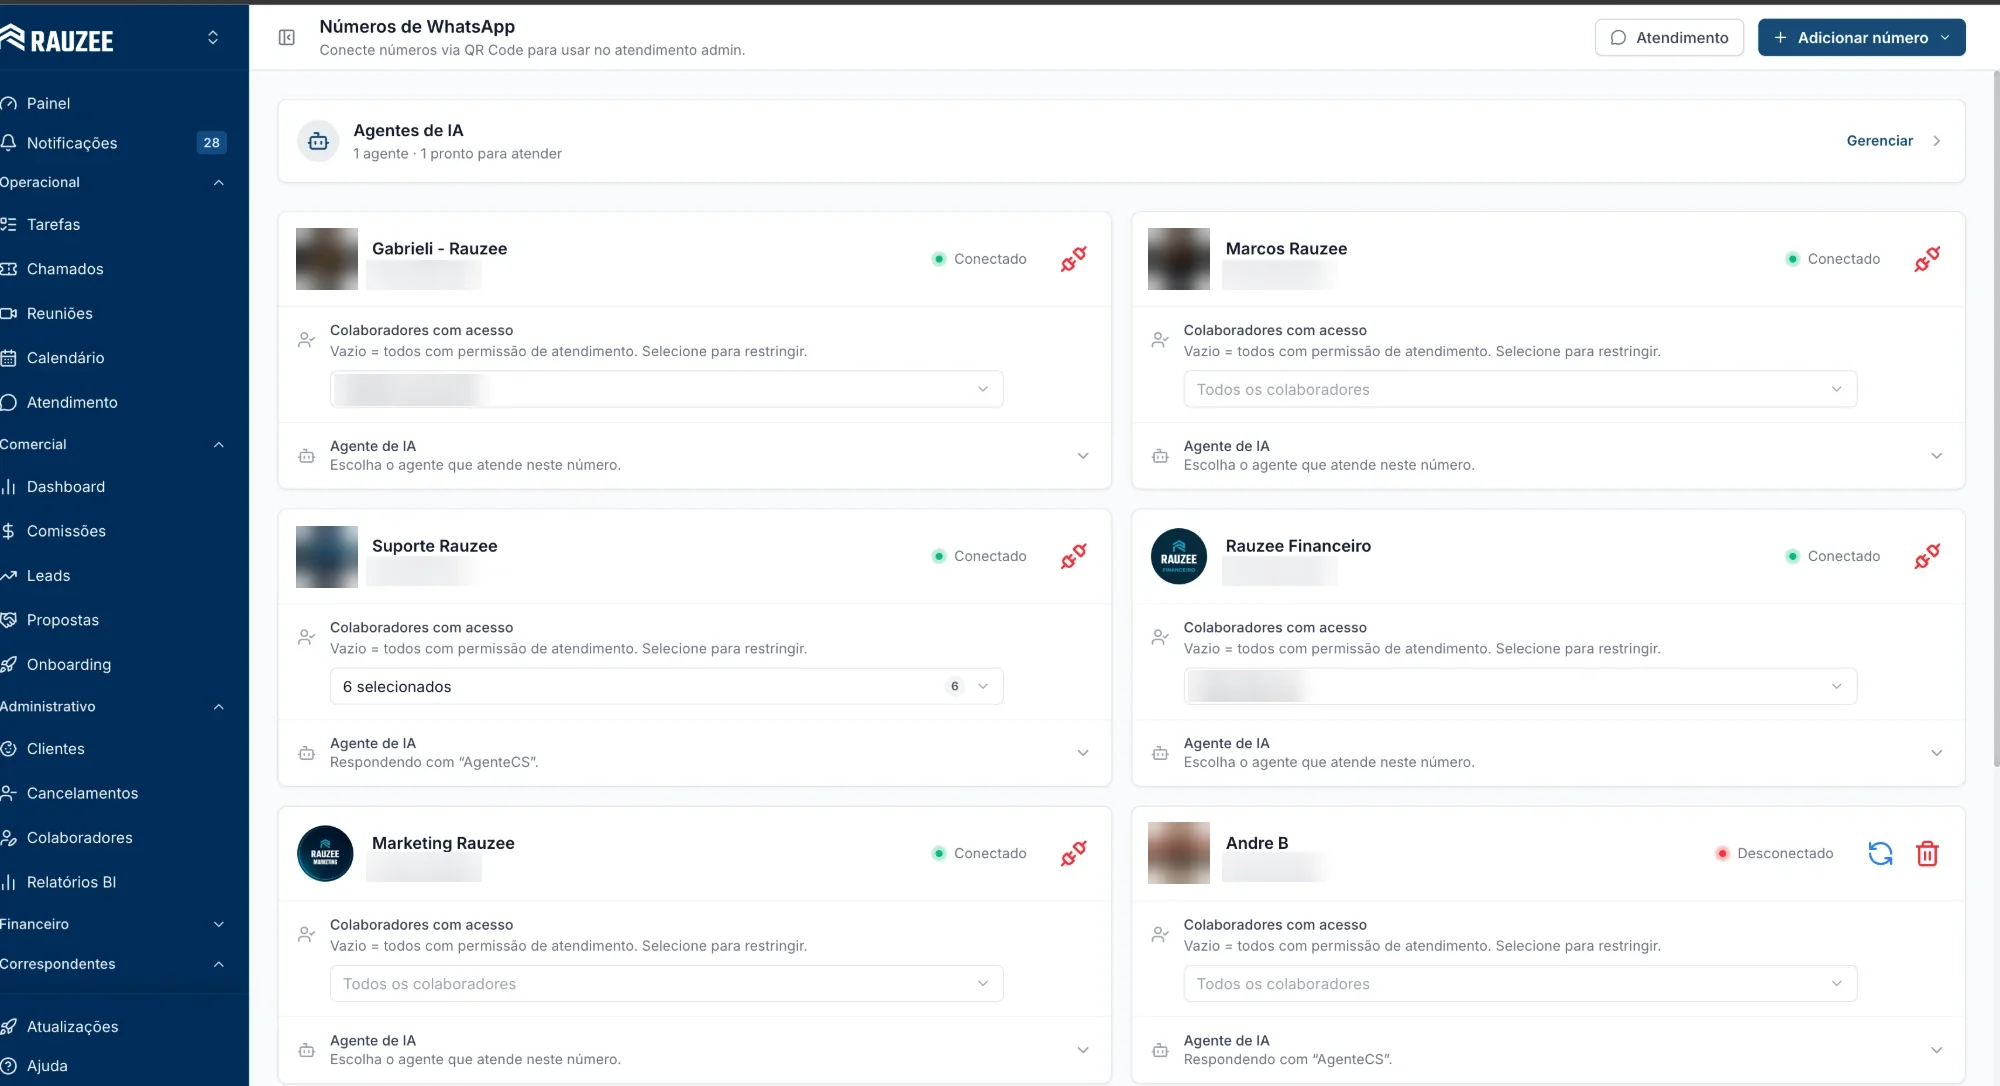The image size is (2000, 1086).
Task: Click the Rauzee logo in sidebar
Action: [57, 39]
